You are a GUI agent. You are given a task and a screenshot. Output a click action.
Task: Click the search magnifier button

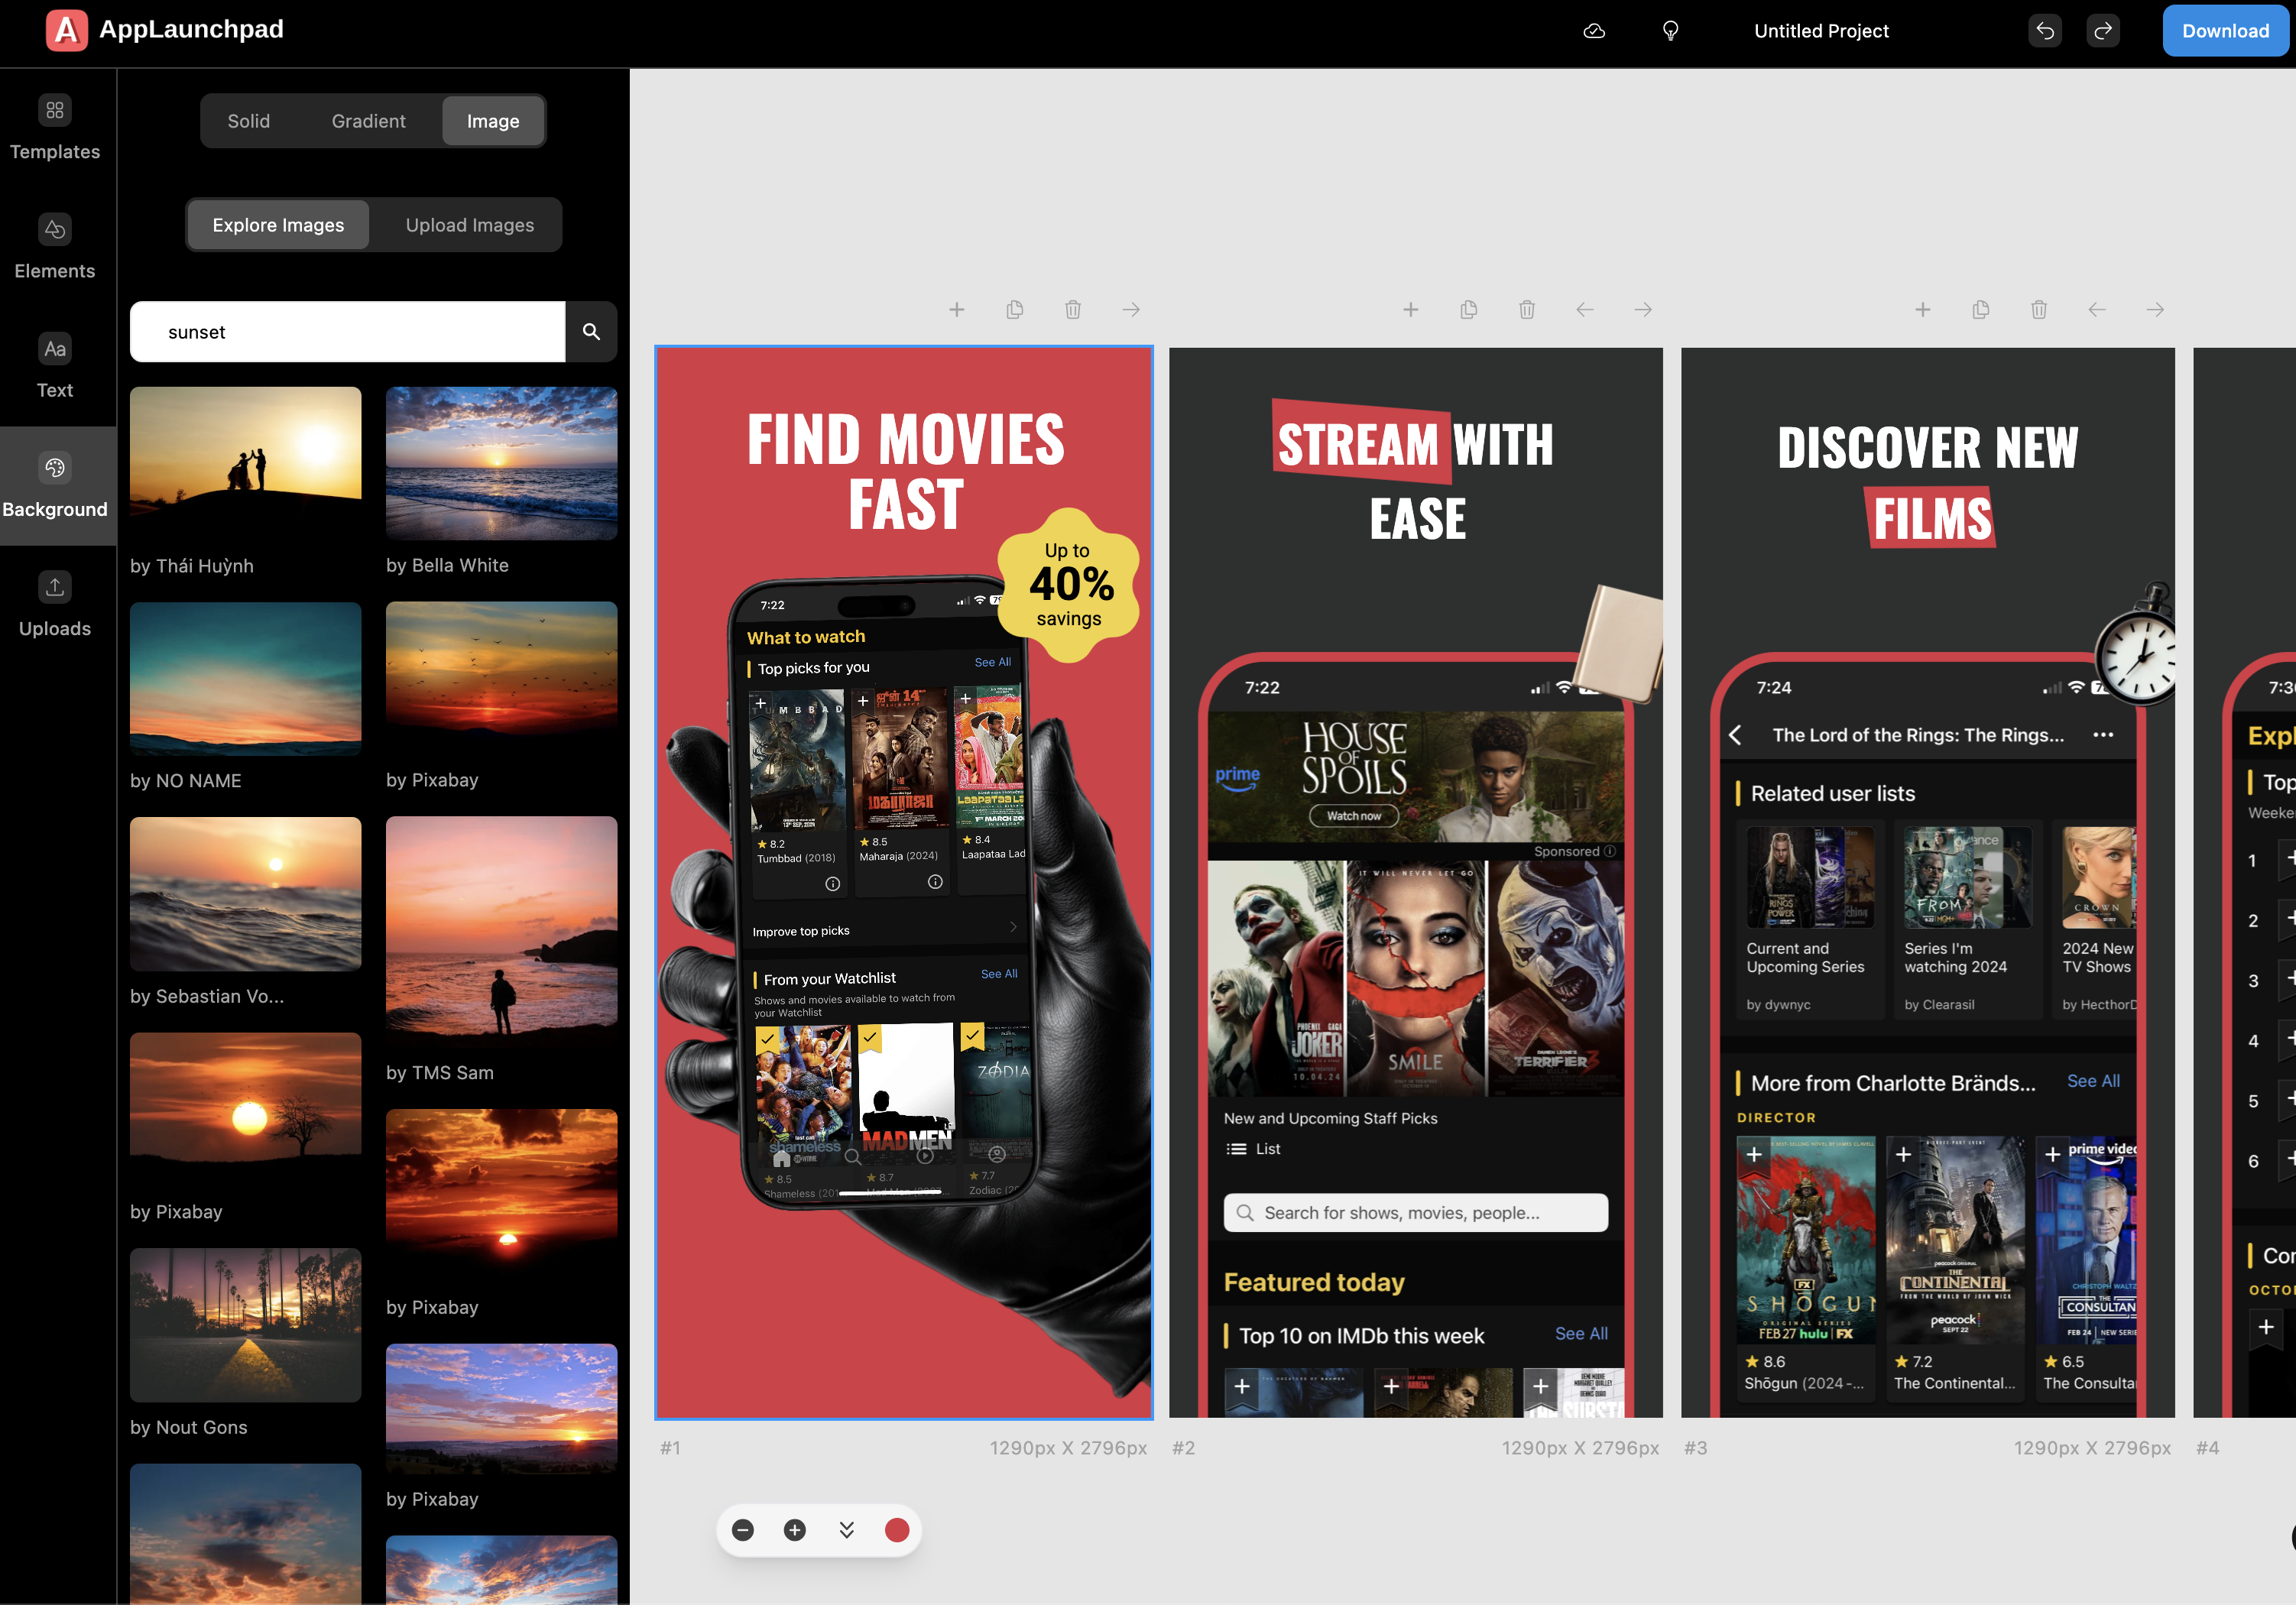point(591,331)
